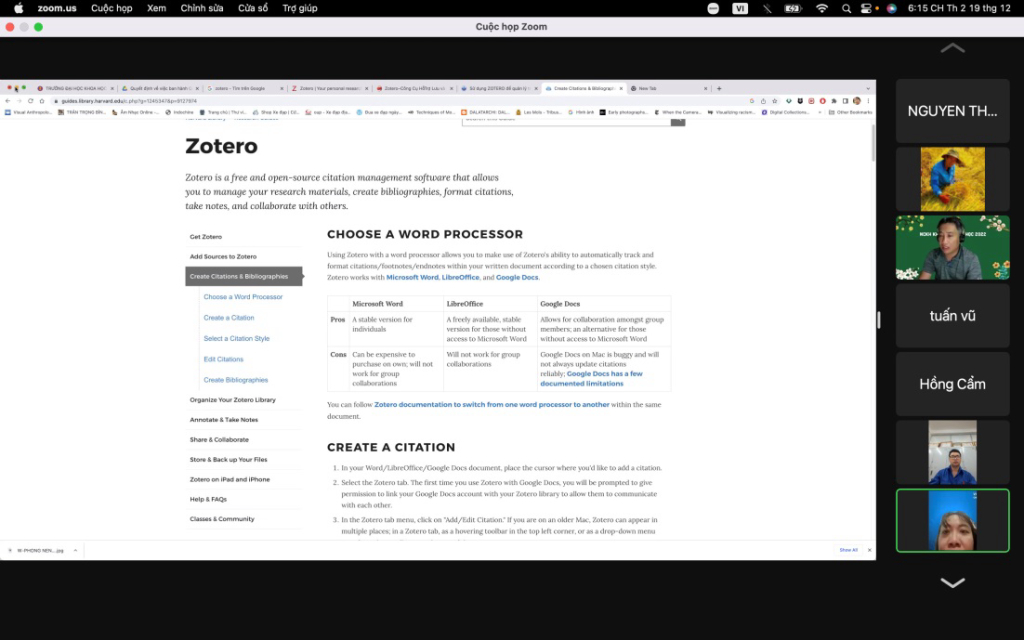Open the new tab plus button

click(x=719, y=88)
